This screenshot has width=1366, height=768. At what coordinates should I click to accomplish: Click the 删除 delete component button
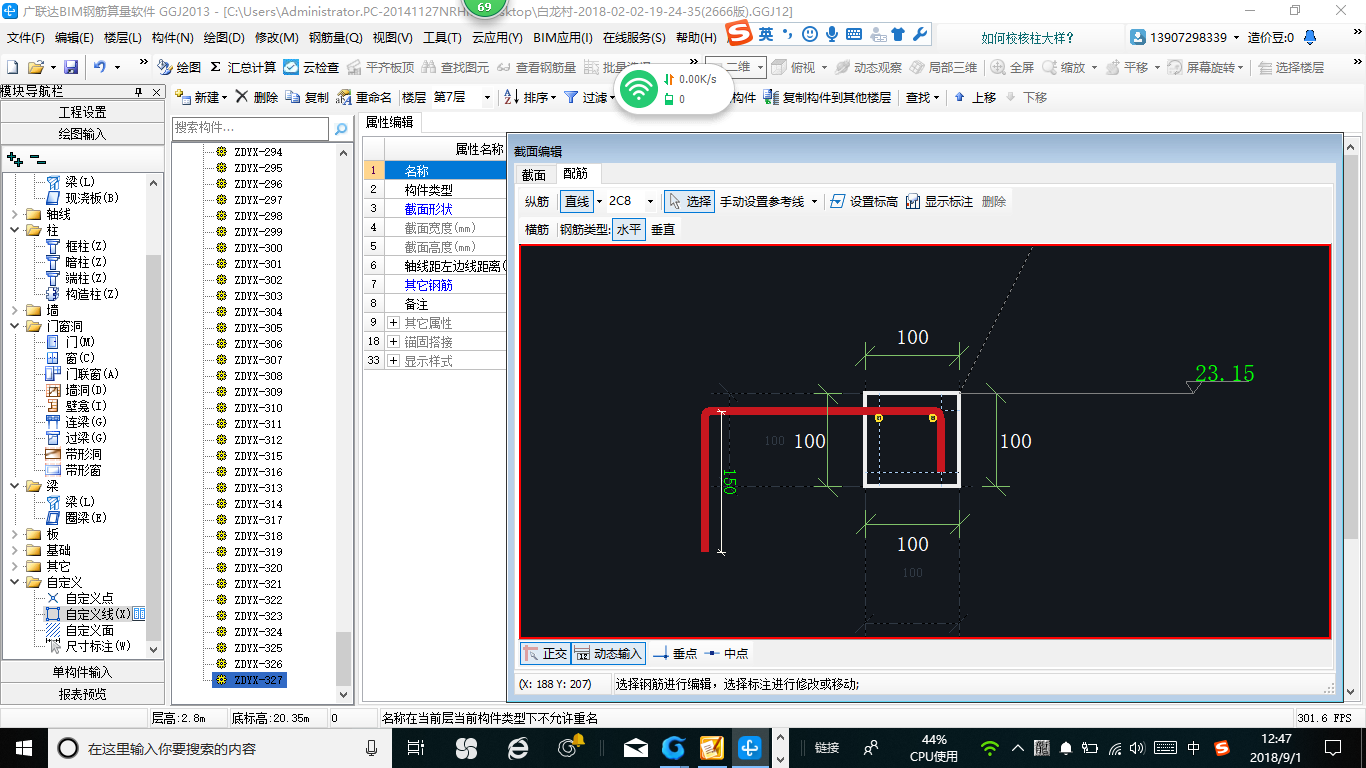pos(257,97)
